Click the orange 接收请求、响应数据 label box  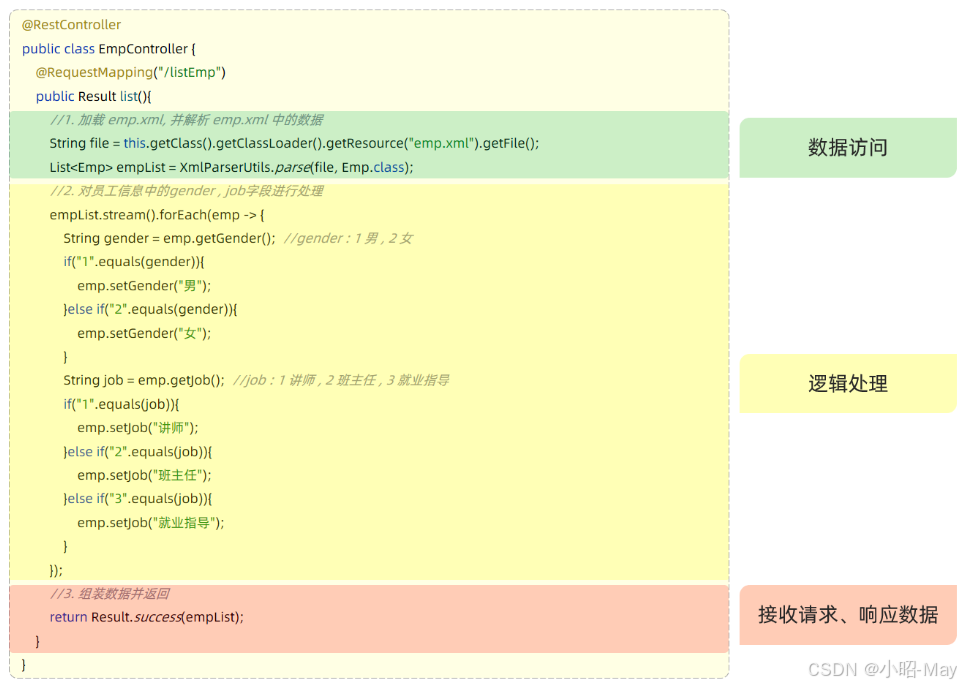[848, 615]
